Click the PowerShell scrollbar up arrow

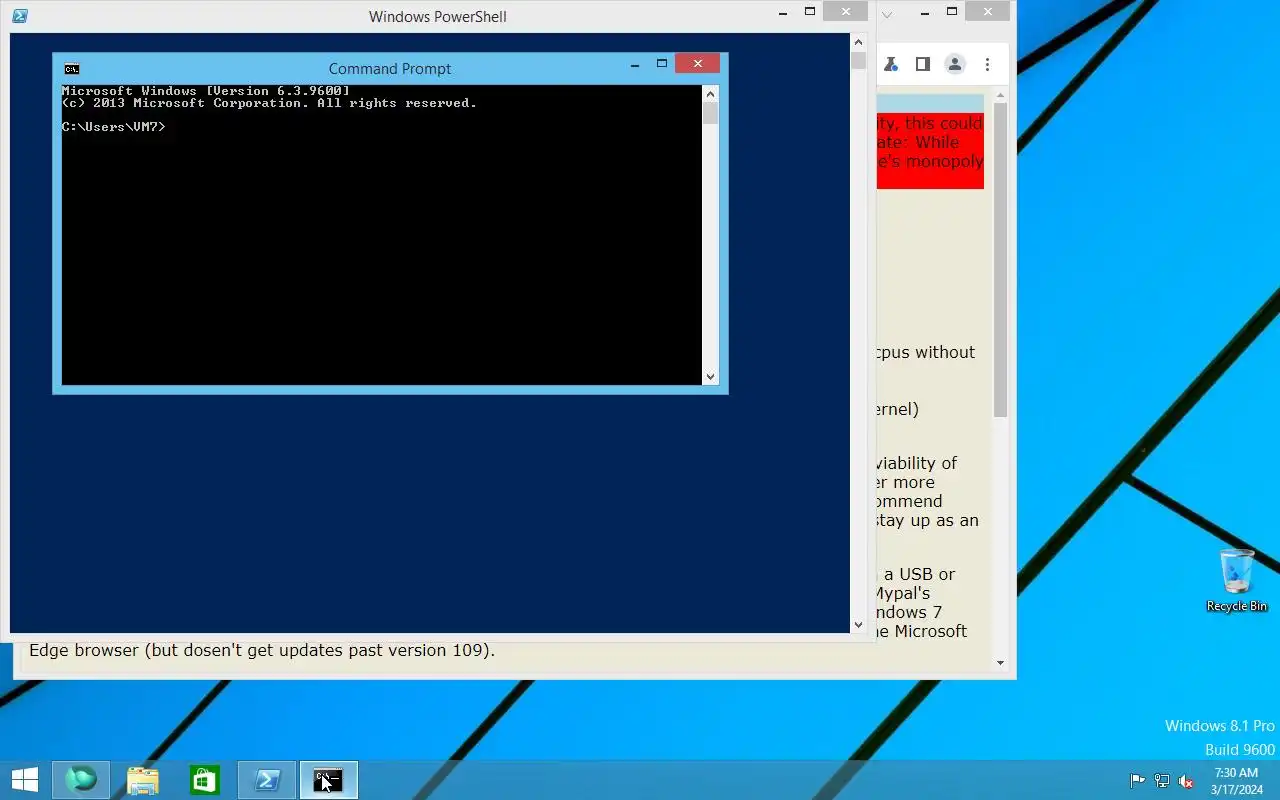(x=858, y=42)
